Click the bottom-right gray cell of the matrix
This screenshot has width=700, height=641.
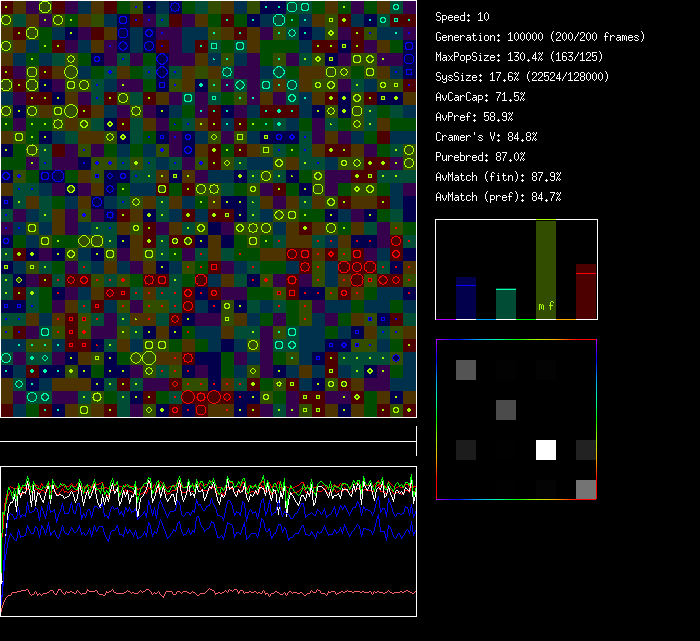(586, 489)
